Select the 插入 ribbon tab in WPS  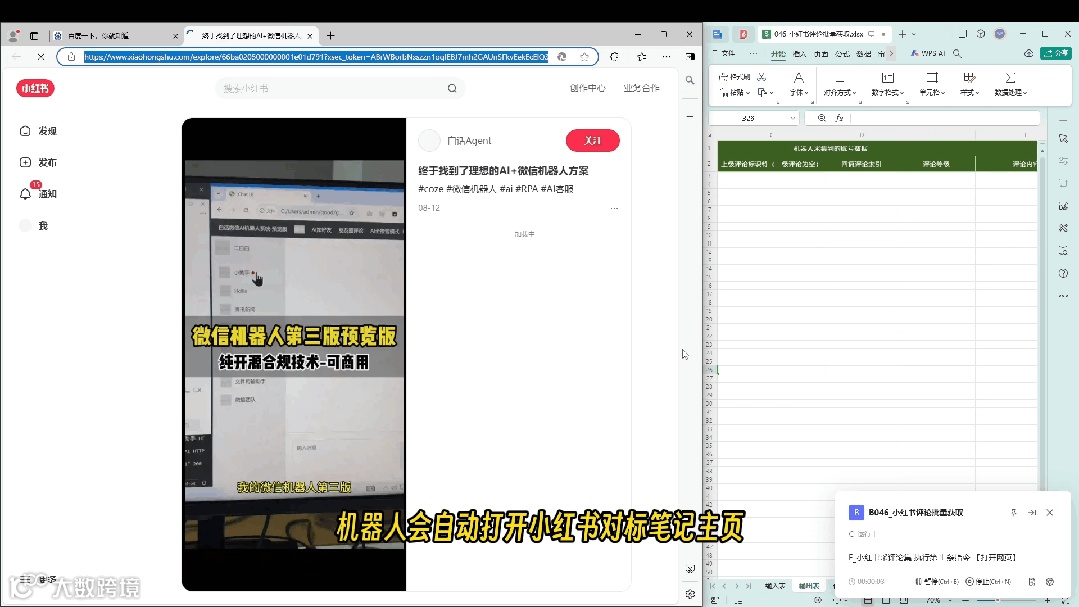tap(799, 54)
